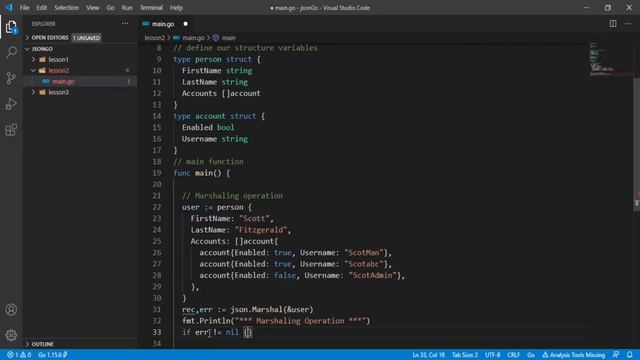
Task: Click the Ln 33, Col 18 position indicator
Action: (x=429, y=355)
